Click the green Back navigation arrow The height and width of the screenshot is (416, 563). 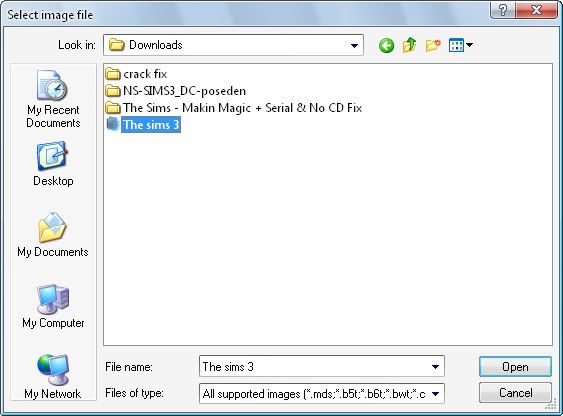(386, 46)
